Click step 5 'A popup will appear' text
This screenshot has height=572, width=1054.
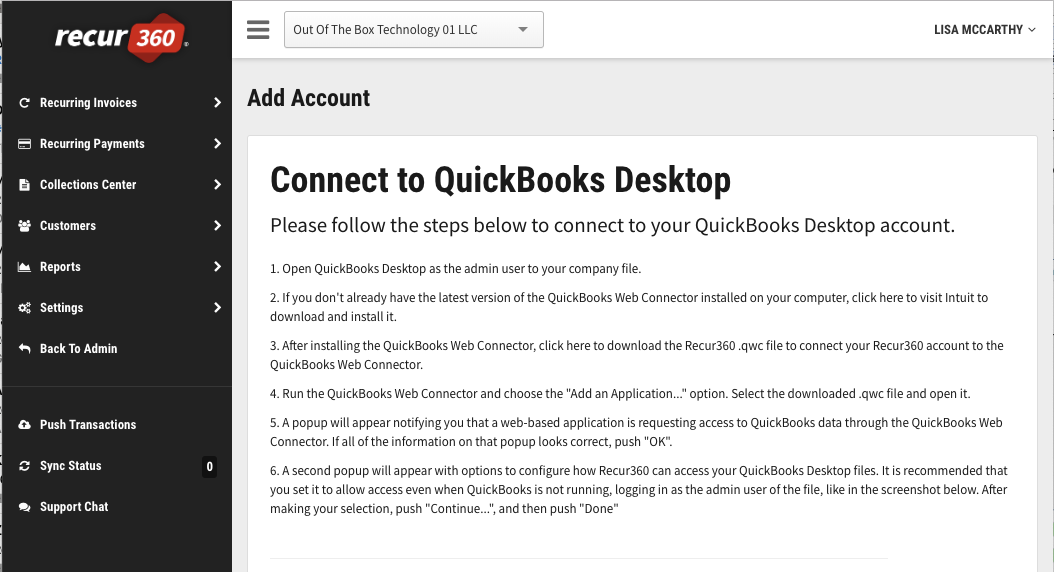tap(636, 432)
